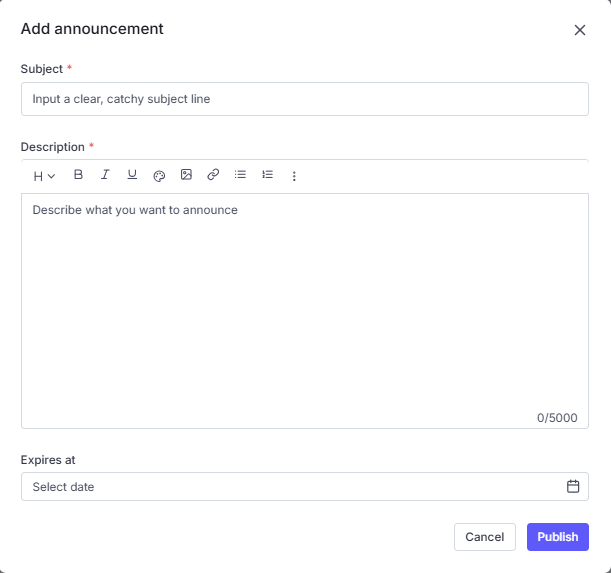Focus the Subject input field
The height and width of the screenshot is (573, 611).
(304, 99)
